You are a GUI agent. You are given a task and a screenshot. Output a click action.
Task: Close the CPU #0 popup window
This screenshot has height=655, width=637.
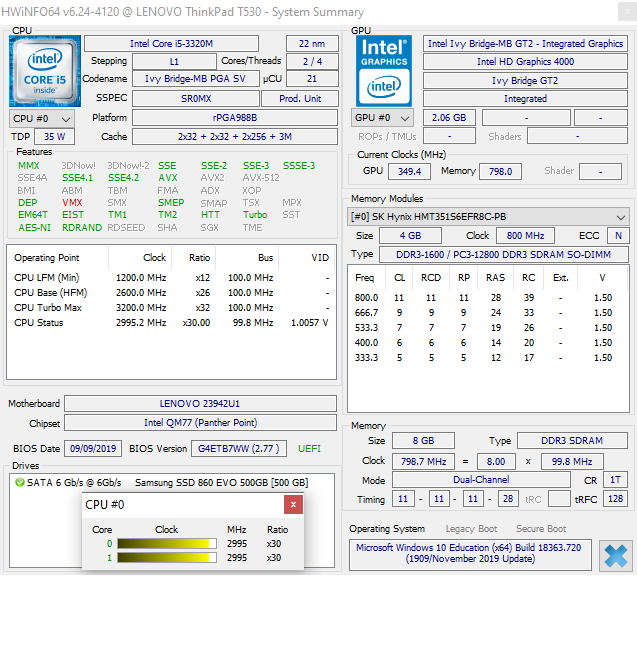pos(293,505)
